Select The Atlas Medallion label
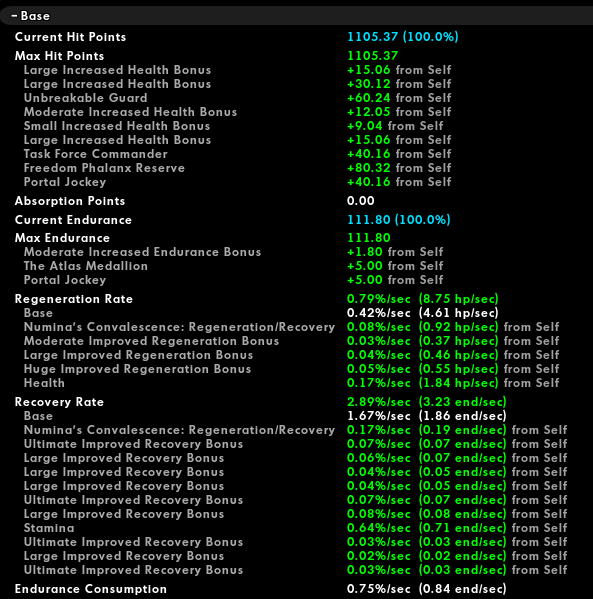This screenshot has height=599, width=593. click(x=86, y=266)
